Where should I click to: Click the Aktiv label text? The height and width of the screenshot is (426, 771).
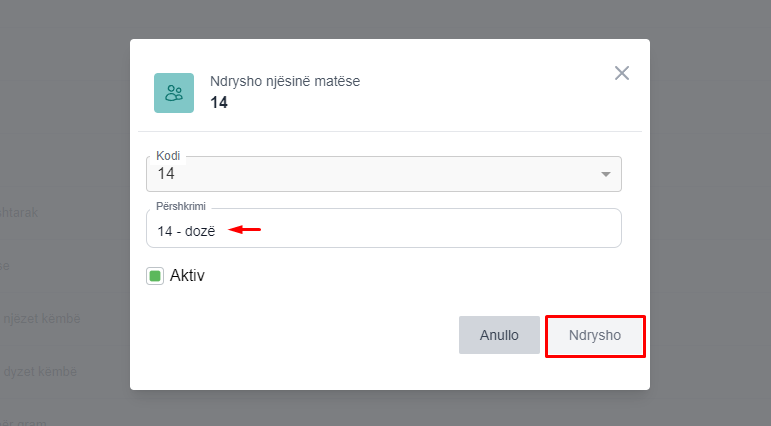coord(187,275)
